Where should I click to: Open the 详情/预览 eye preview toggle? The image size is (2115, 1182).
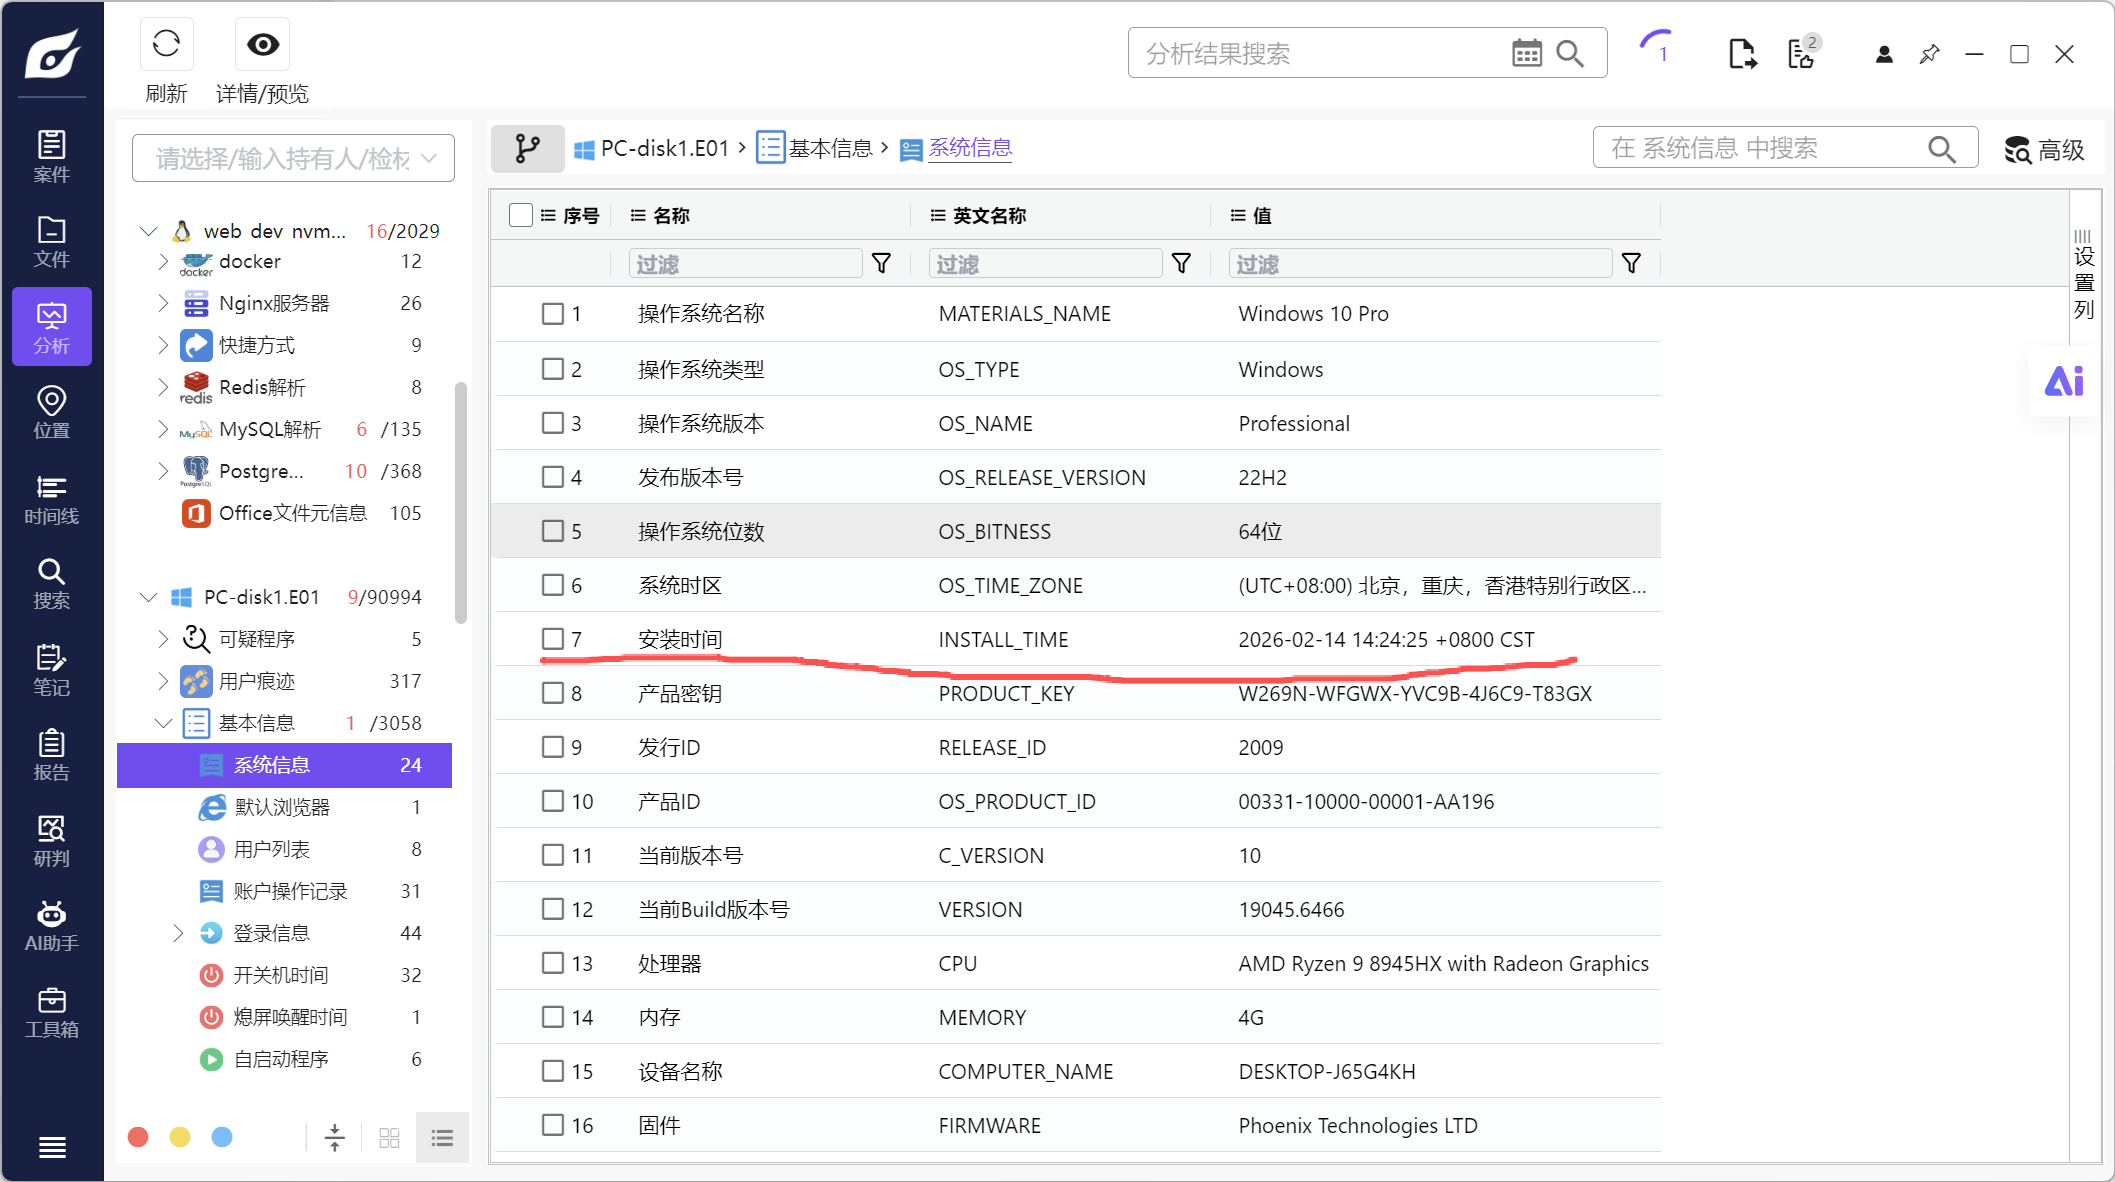pos(263,44)
